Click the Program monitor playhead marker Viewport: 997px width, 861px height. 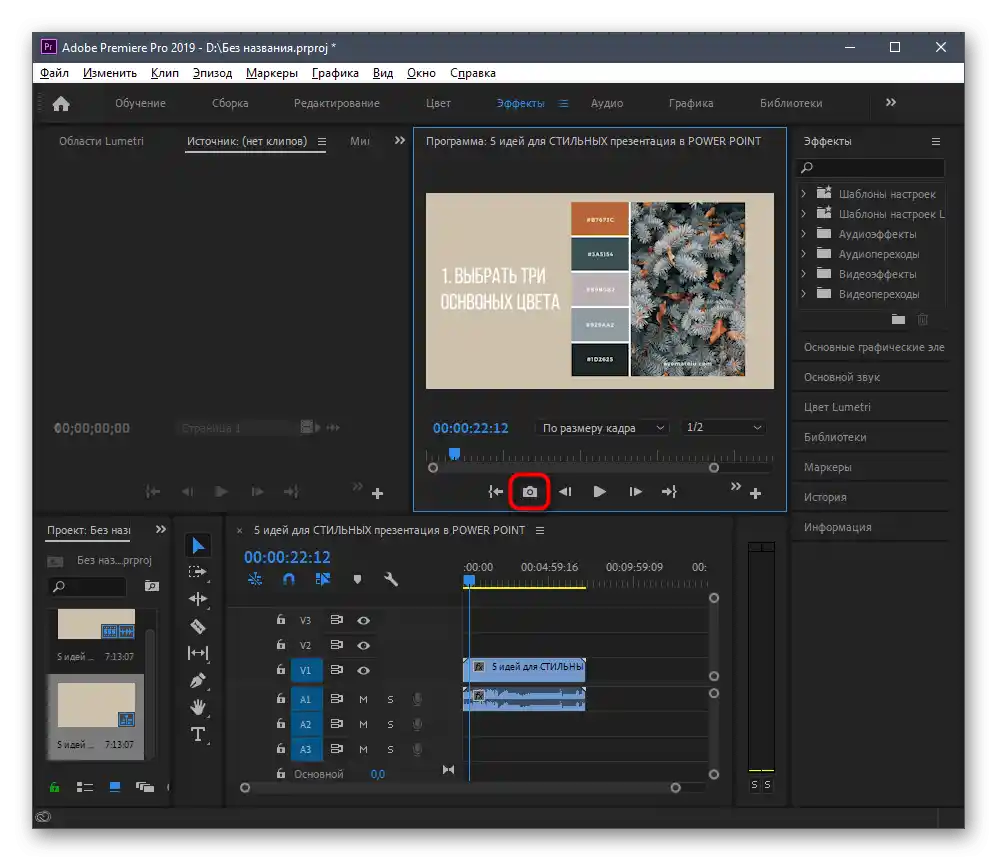(454, 454)
